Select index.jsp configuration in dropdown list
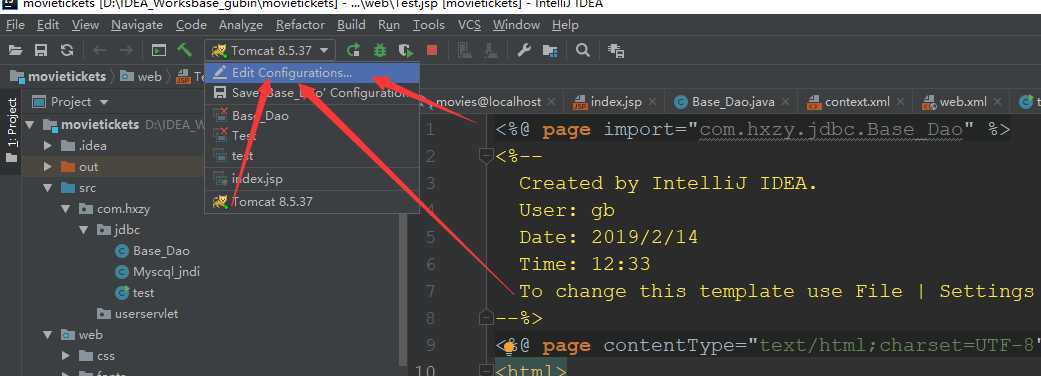 (x=313, y=179)
